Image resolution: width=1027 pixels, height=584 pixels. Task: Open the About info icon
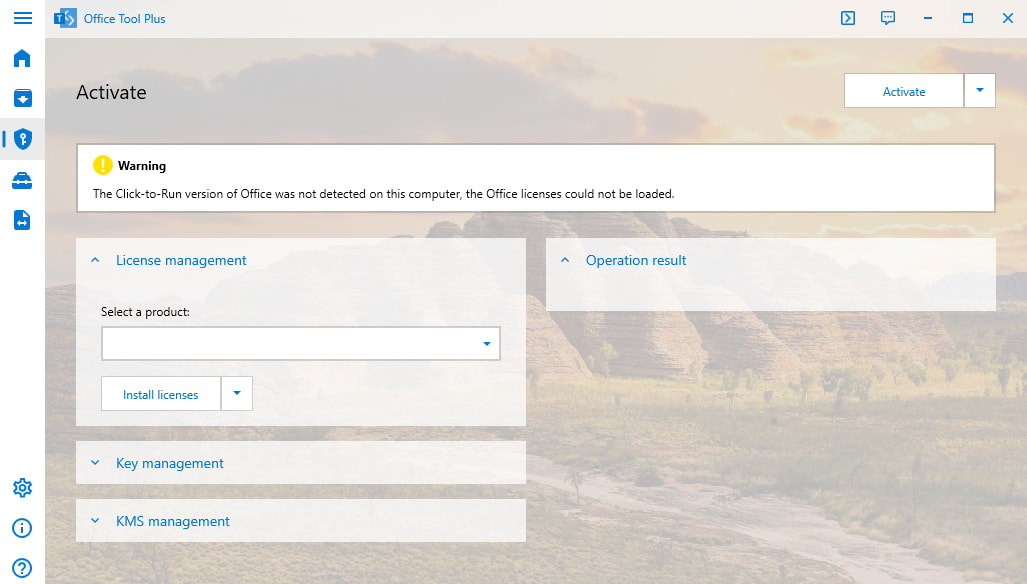(x=22, y=528)
